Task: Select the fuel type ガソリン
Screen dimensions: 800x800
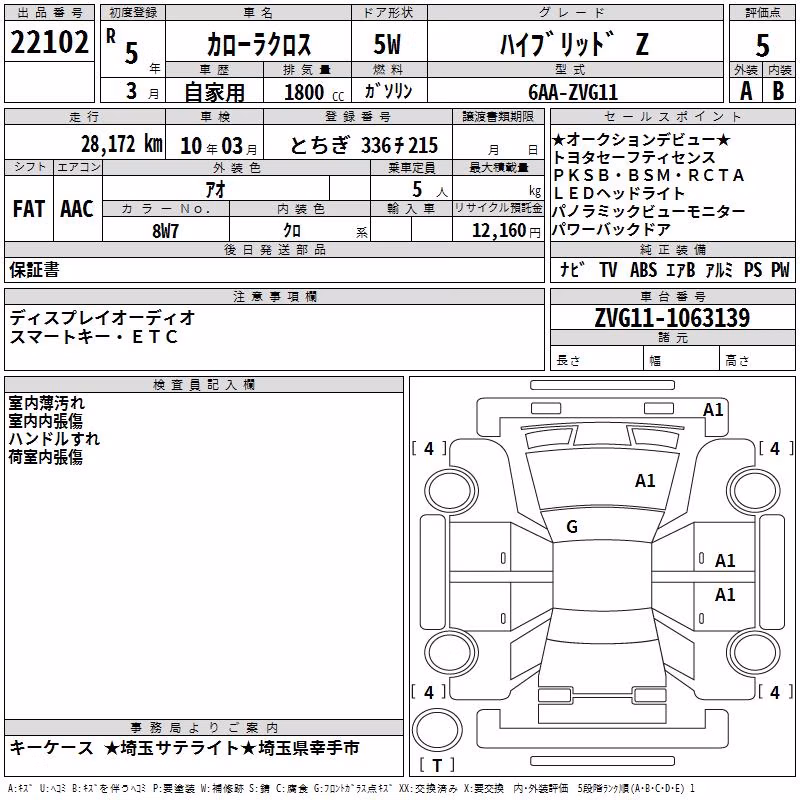Action: click(388, 91)
